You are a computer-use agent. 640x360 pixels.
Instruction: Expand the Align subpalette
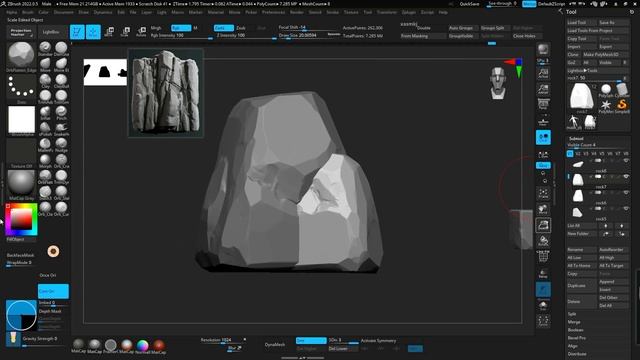click(x=572, y=346)
